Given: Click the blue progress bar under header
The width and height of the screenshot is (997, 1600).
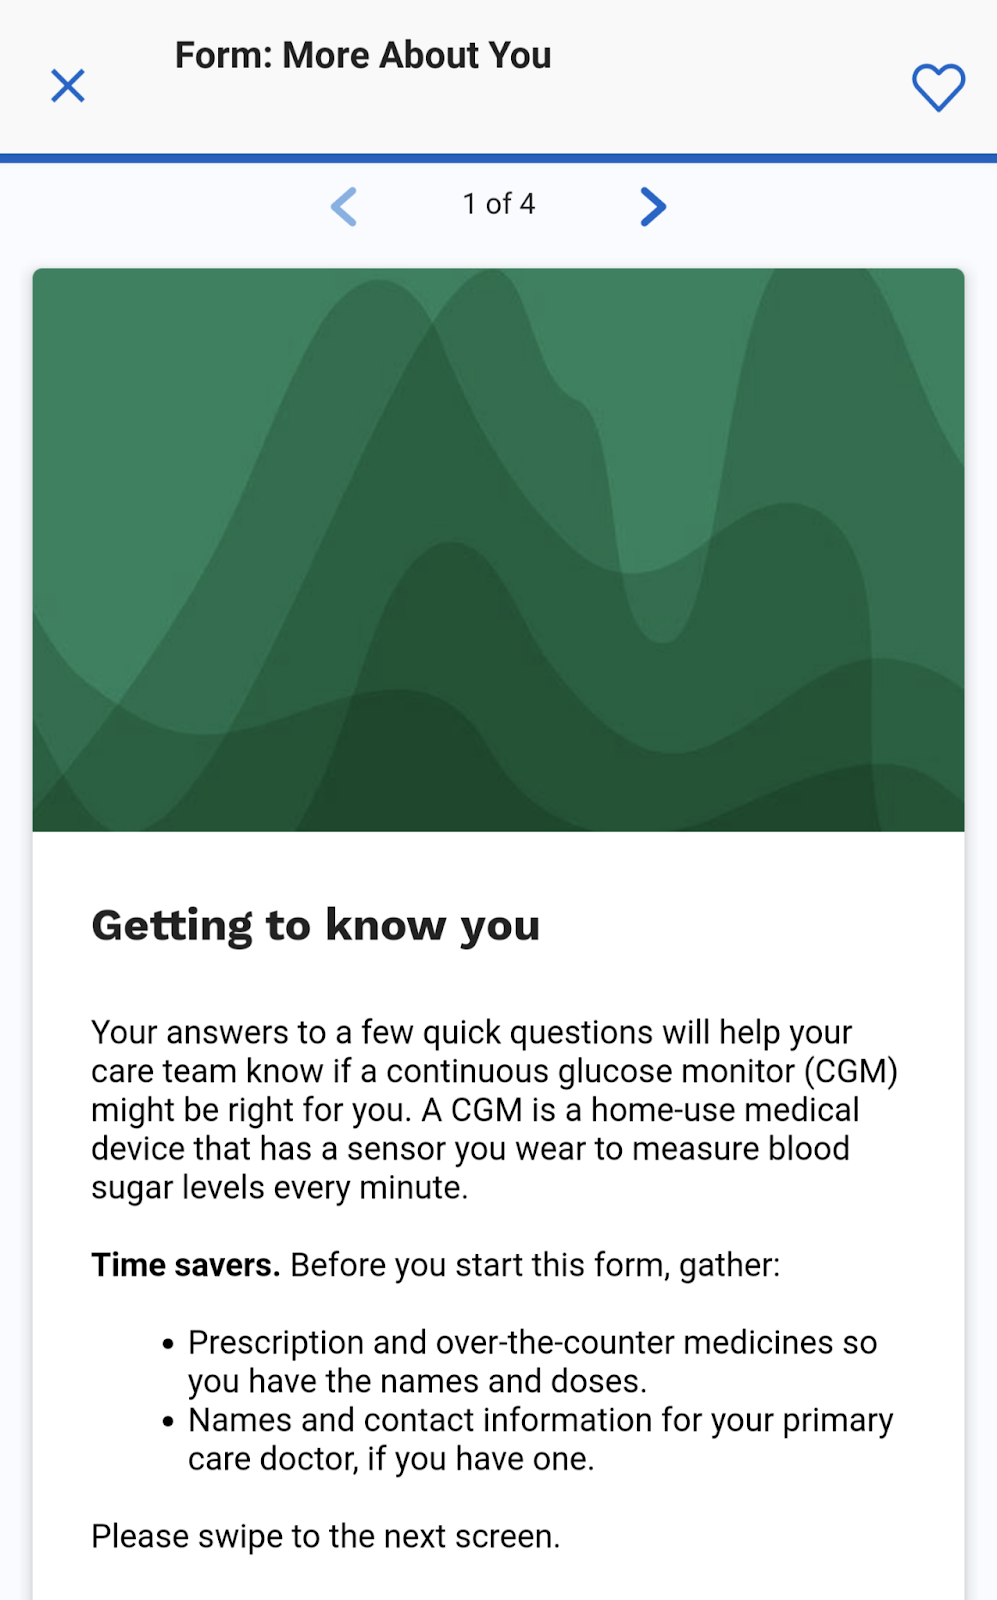Looking at the screenshot, I should pos(498,158).
